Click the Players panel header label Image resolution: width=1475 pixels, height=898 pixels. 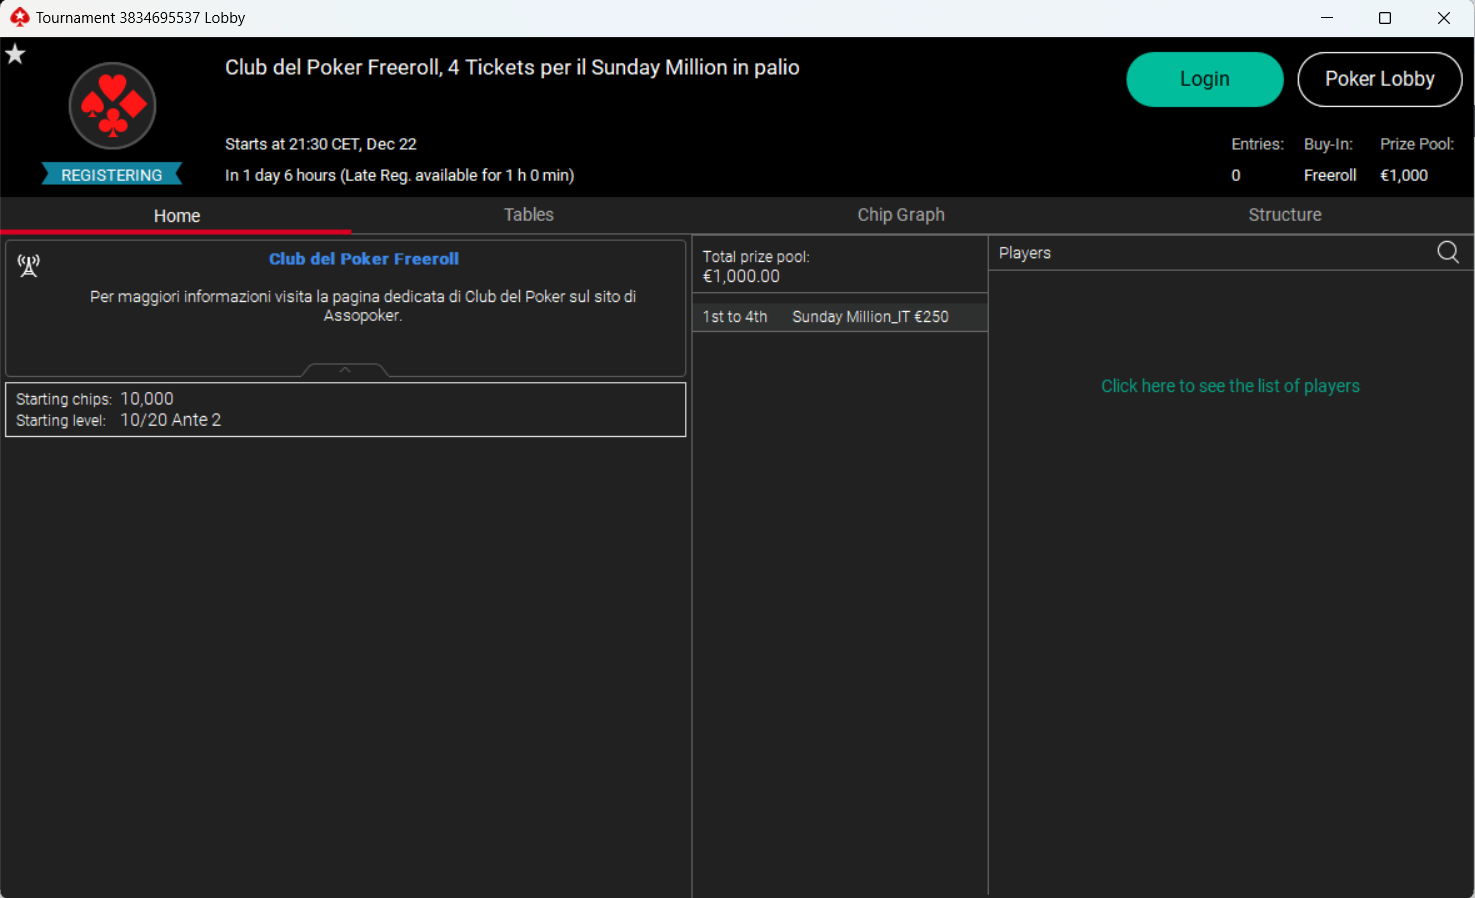click(1025, 253)
